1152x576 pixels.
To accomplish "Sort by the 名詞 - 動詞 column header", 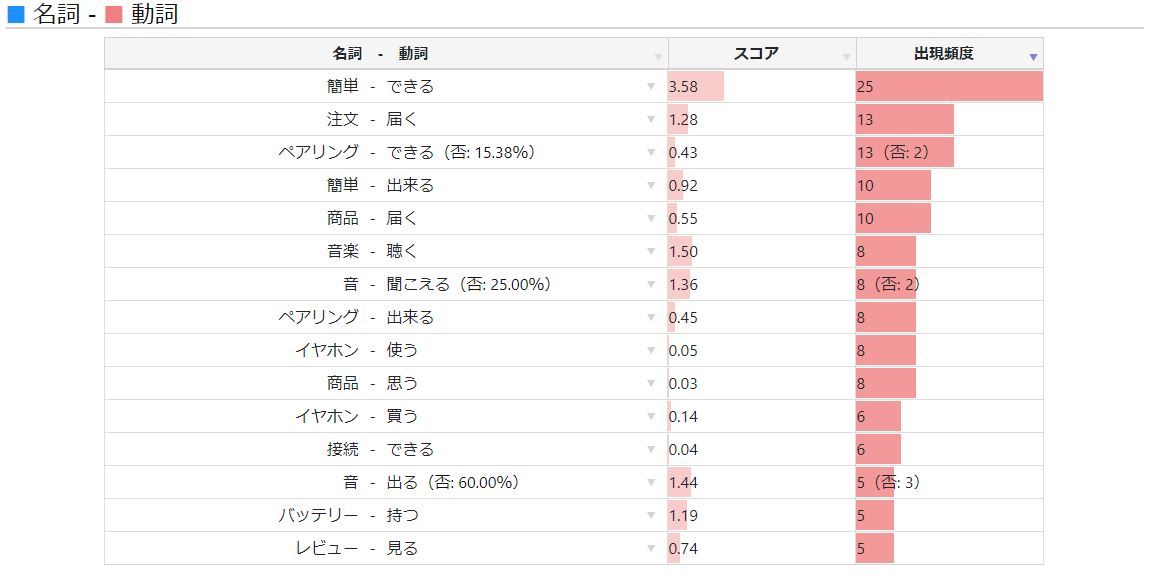I will [x=380, y=54].
